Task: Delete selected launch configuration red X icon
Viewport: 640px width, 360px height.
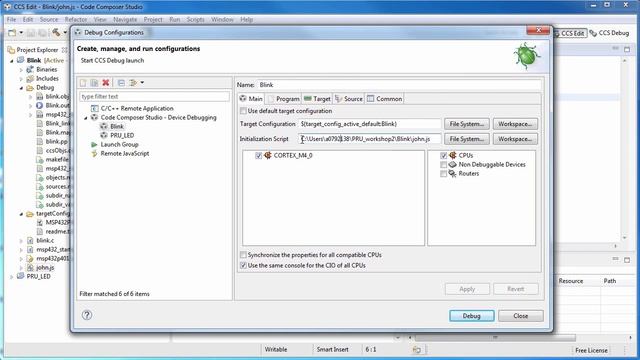Action: click(106, 82)
